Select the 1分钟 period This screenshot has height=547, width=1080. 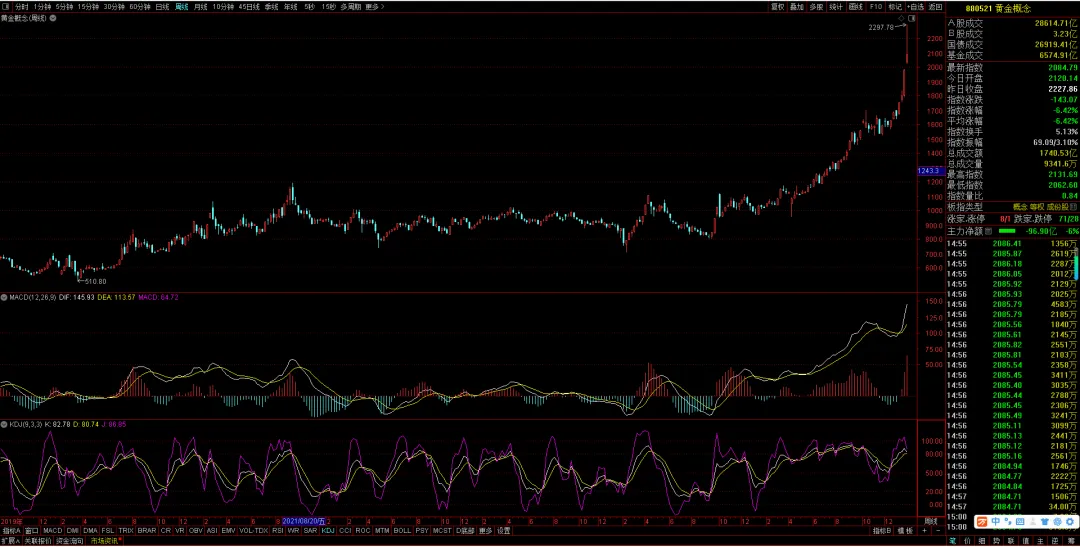point(43,6)
